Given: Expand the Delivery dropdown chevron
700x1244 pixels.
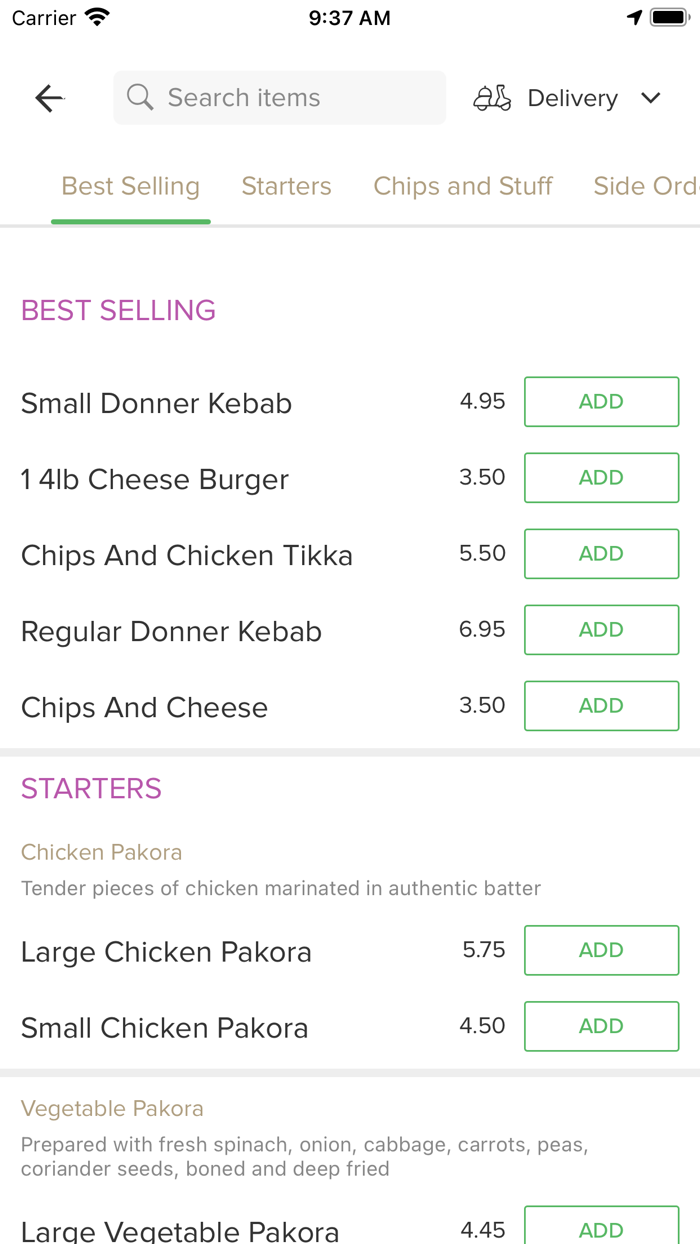Looking at the screenshot, I should pos(651,98).
